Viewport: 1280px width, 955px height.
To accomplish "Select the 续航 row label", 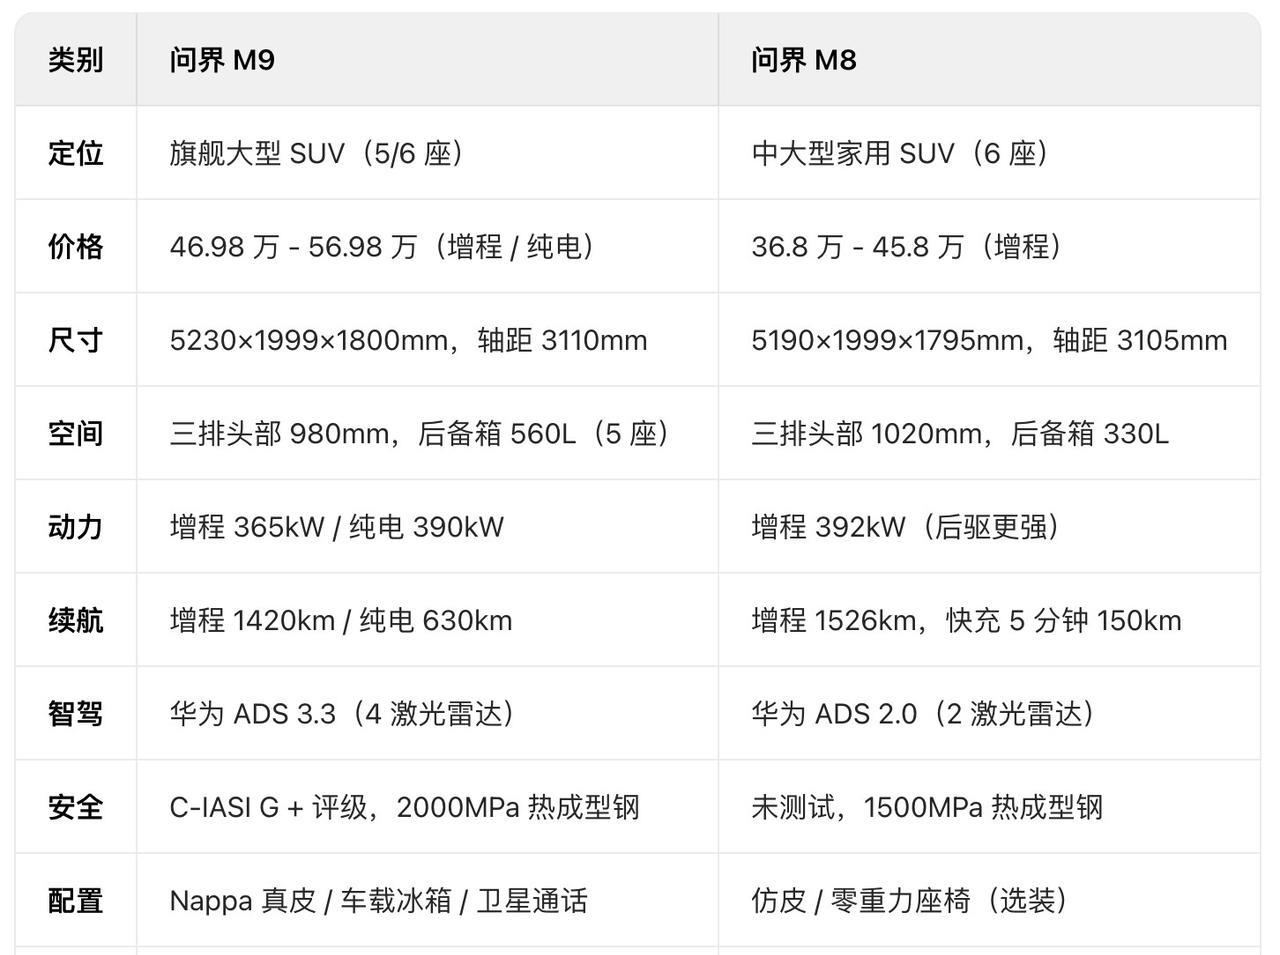I will click(76, 620).
